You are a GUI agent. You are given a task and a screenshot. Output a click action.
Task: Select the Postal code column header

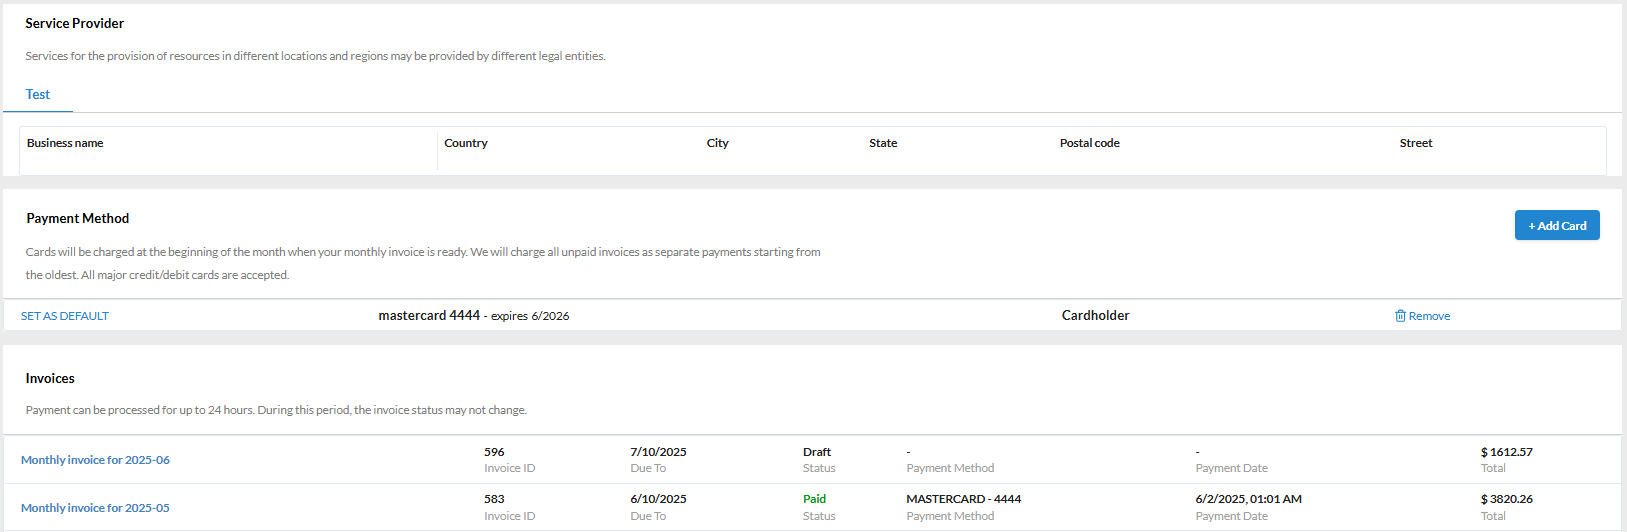coord(1089,143)
